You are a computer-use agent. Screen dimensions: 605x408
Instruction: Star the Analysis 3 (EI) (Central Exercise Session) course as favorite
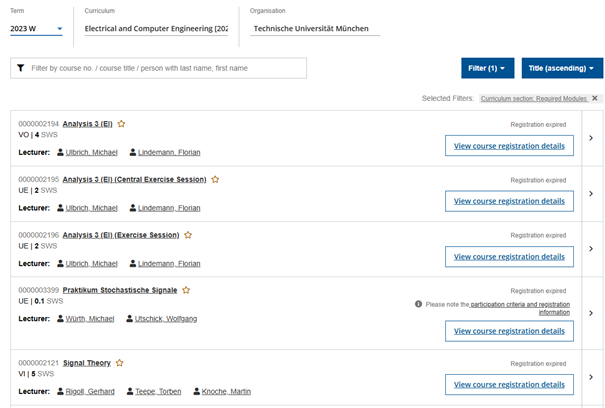coord(215,180)
